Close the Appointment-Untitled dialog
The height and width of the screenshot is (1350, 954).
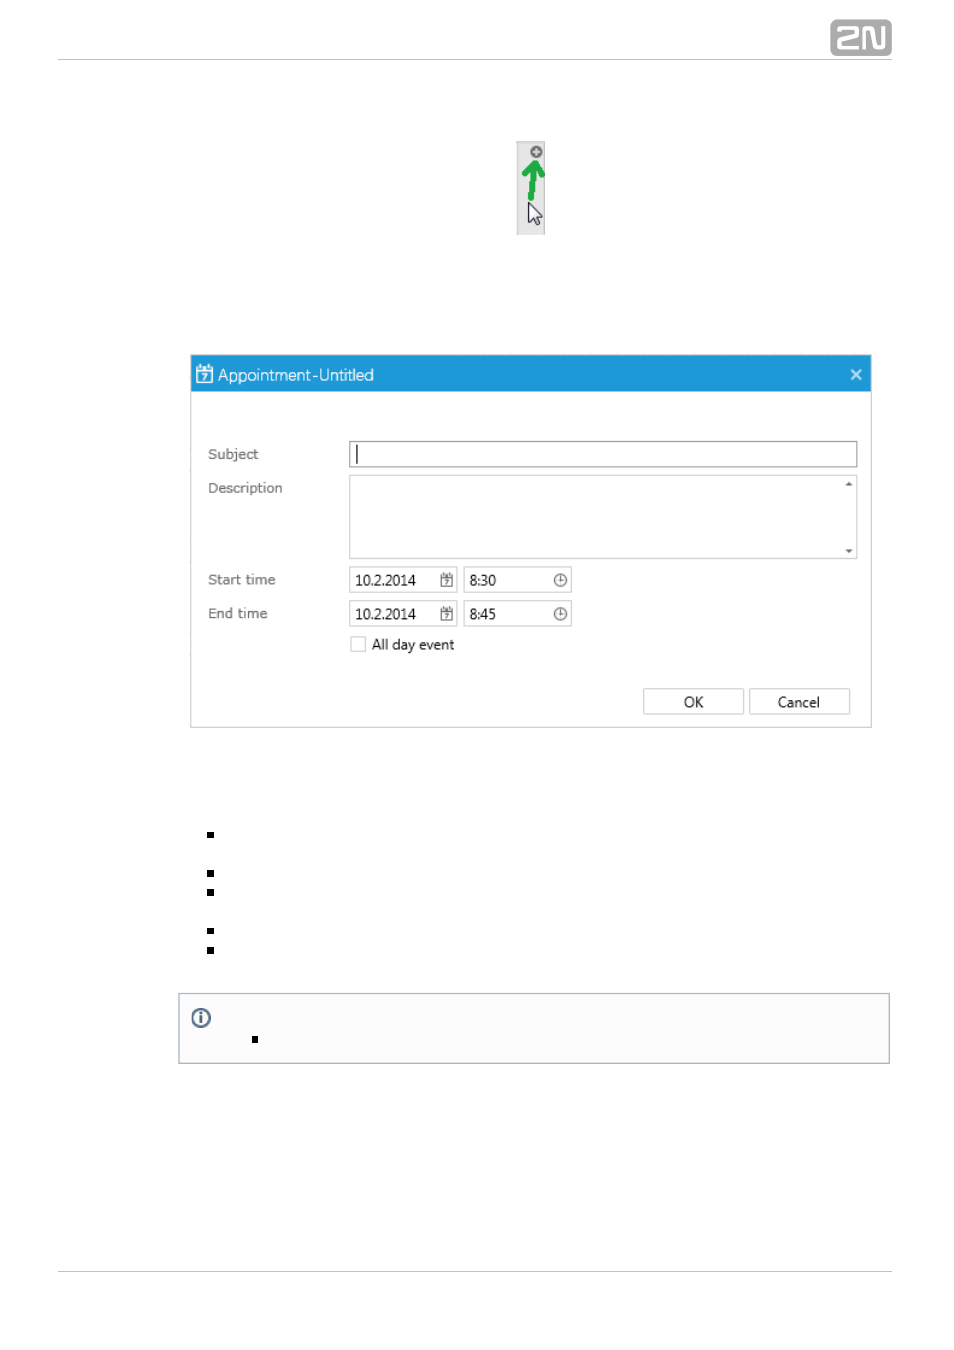pos(856,375)
